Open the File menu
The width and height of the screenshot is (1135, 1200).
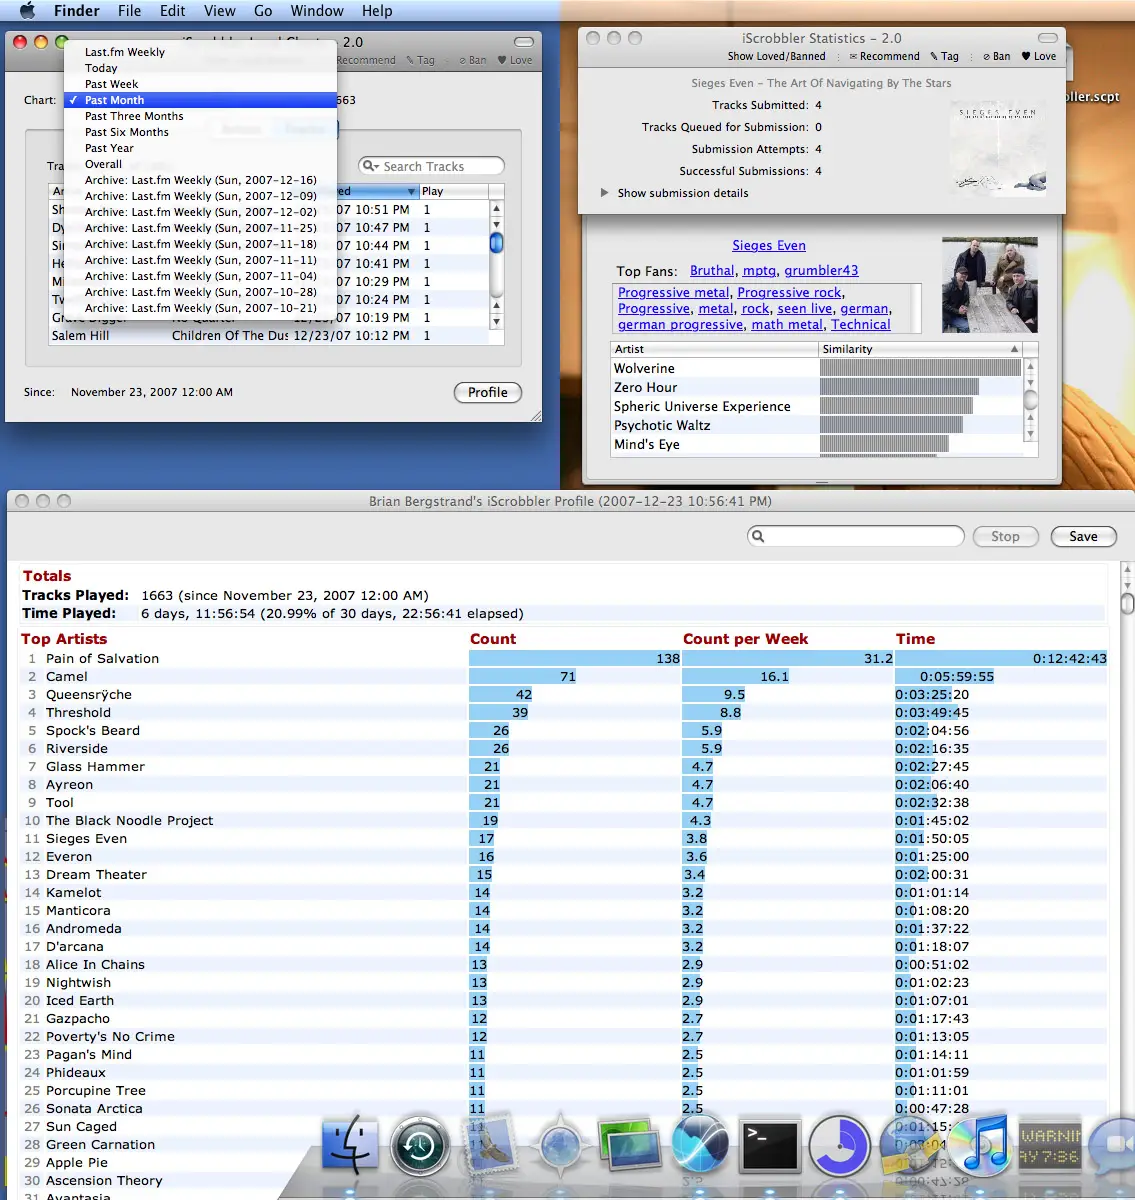(x=129, y=11)
